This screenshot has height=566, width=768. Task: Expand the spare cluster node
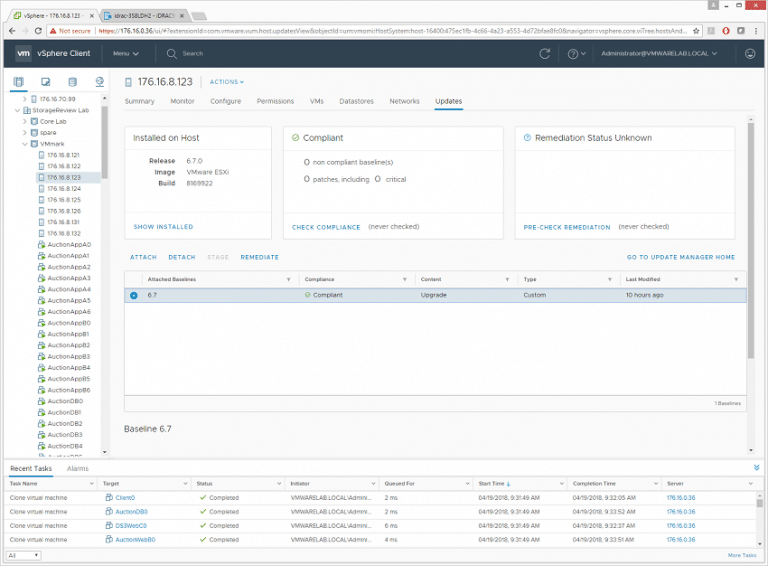pos(24,133)
